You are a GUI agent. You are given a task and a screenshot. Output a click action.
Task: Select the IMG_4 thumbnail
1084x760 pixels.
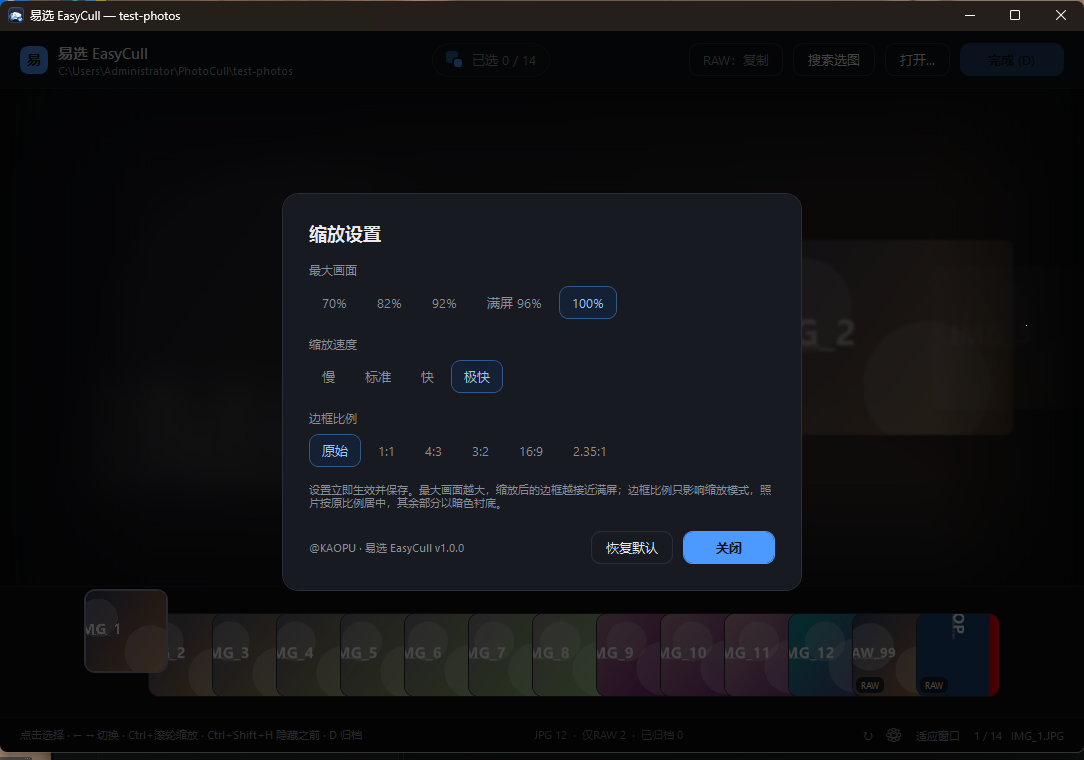tap(308, 654)
